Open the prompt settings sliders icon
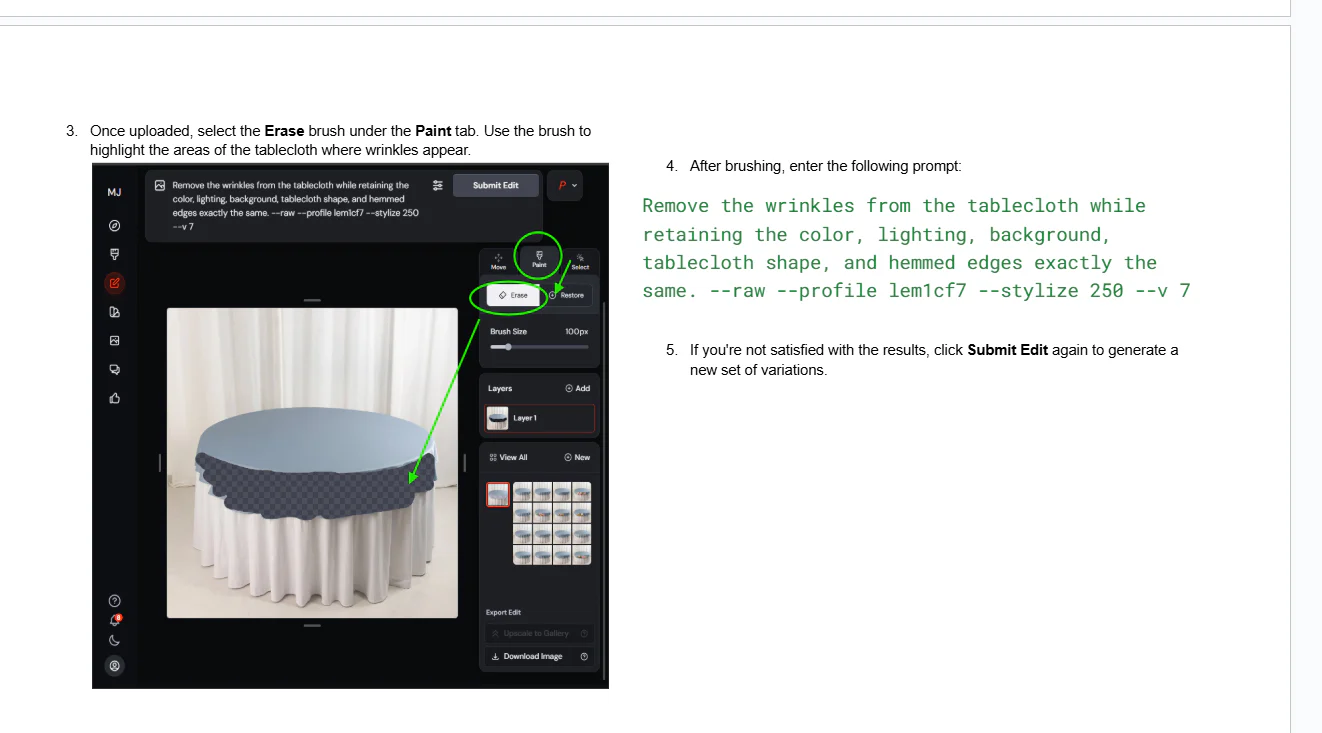This screenshot has height=733, width=1322. coord(437,185)
